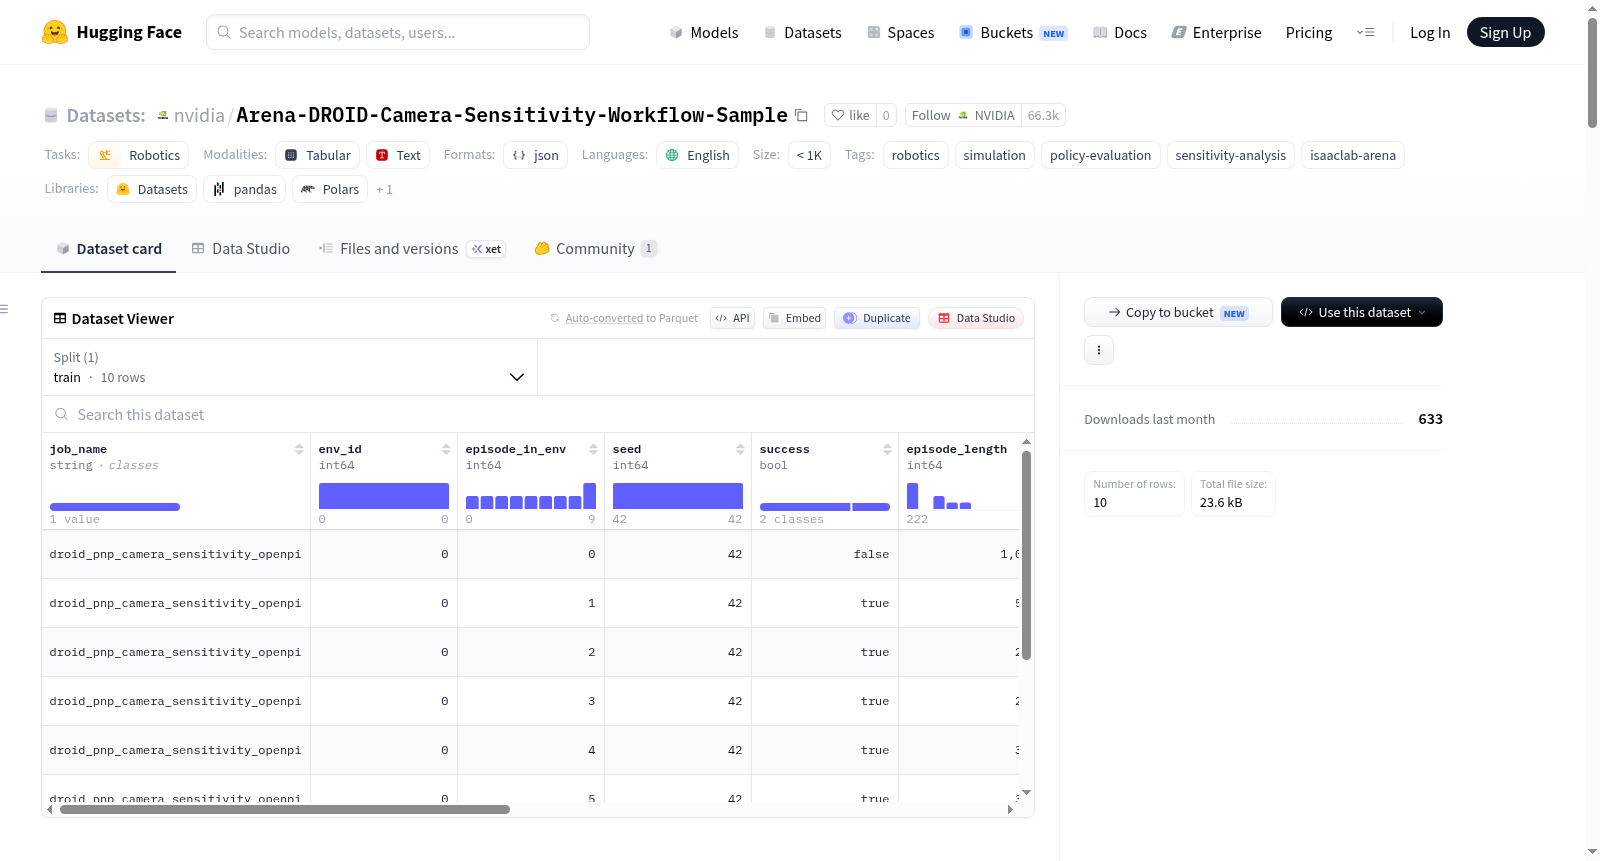
Task: Open the pandas library tag
Action: pyautogui.click(x=245, y=189)
